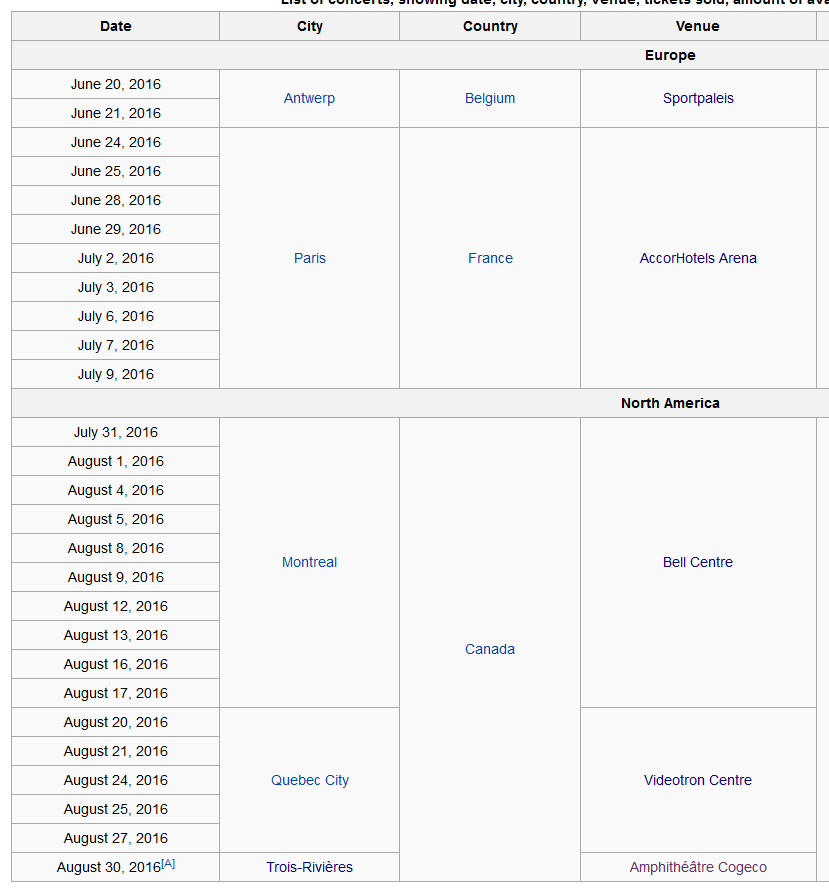The height and width of the screenshot is (894, 829).
Task: Select the August 21, 2016 date cell
Action: coord(116,751)
